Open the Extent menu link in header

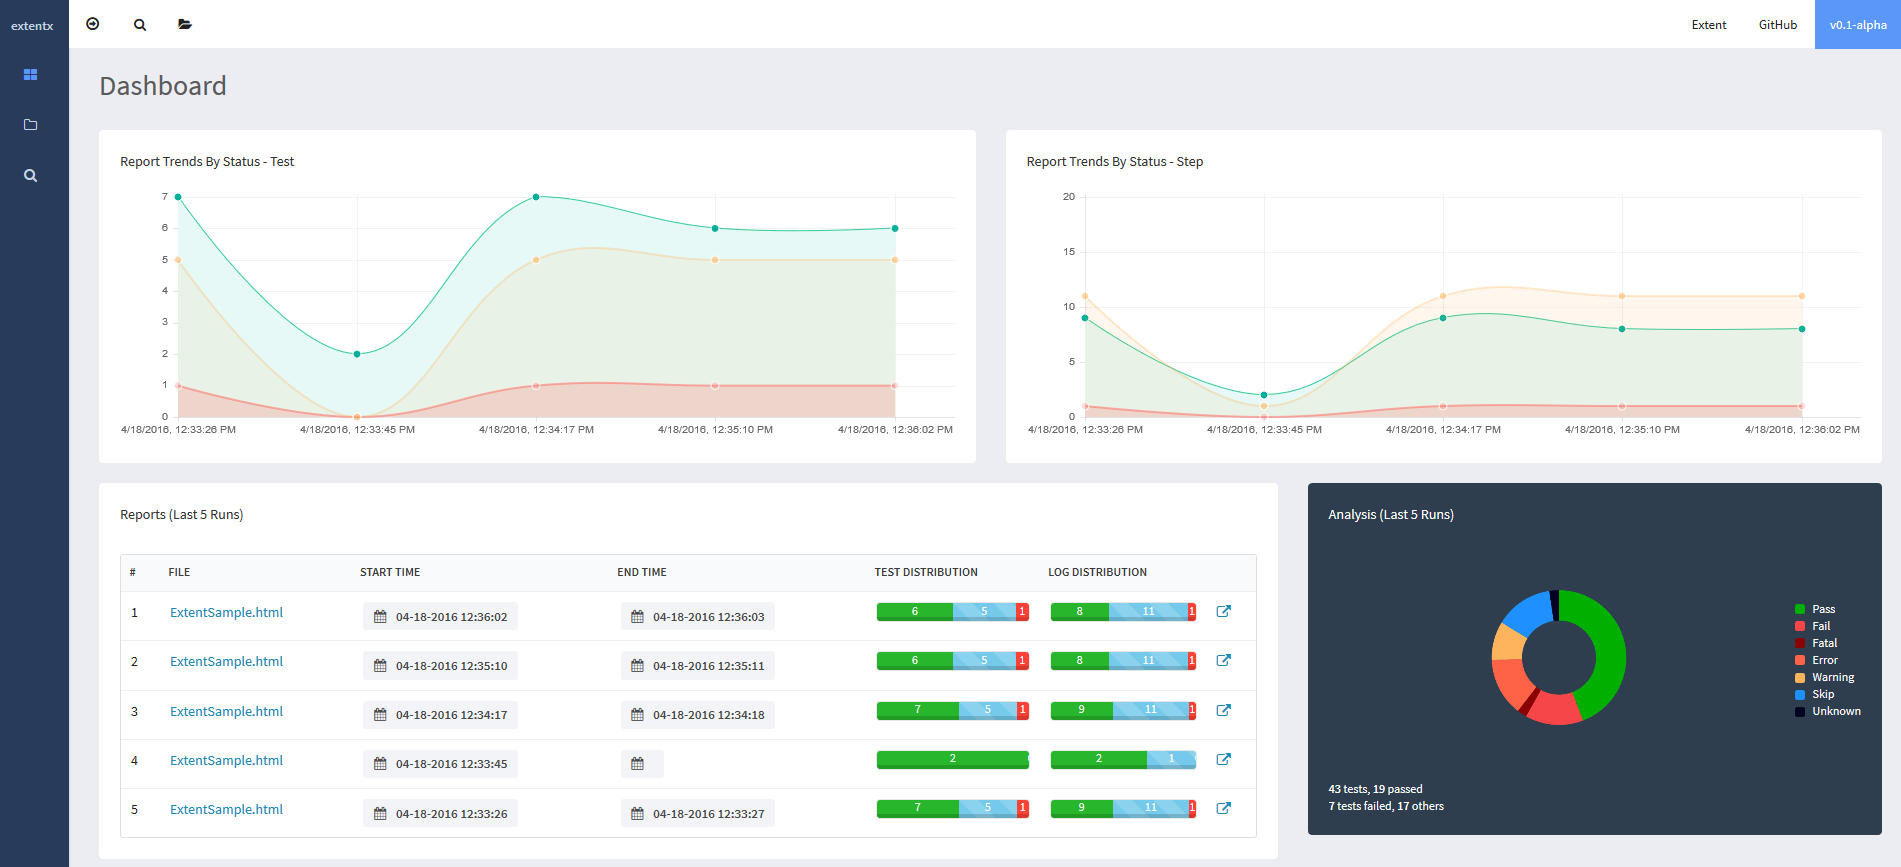click(x=1708, y=25)
